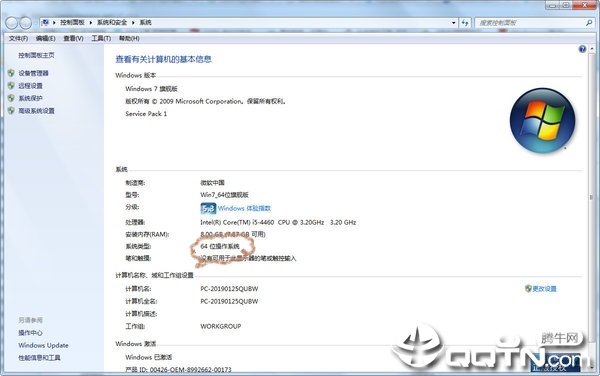600x376 pixels.
Task: Click the forward navigation arrow button
Action: click(26, 23)
